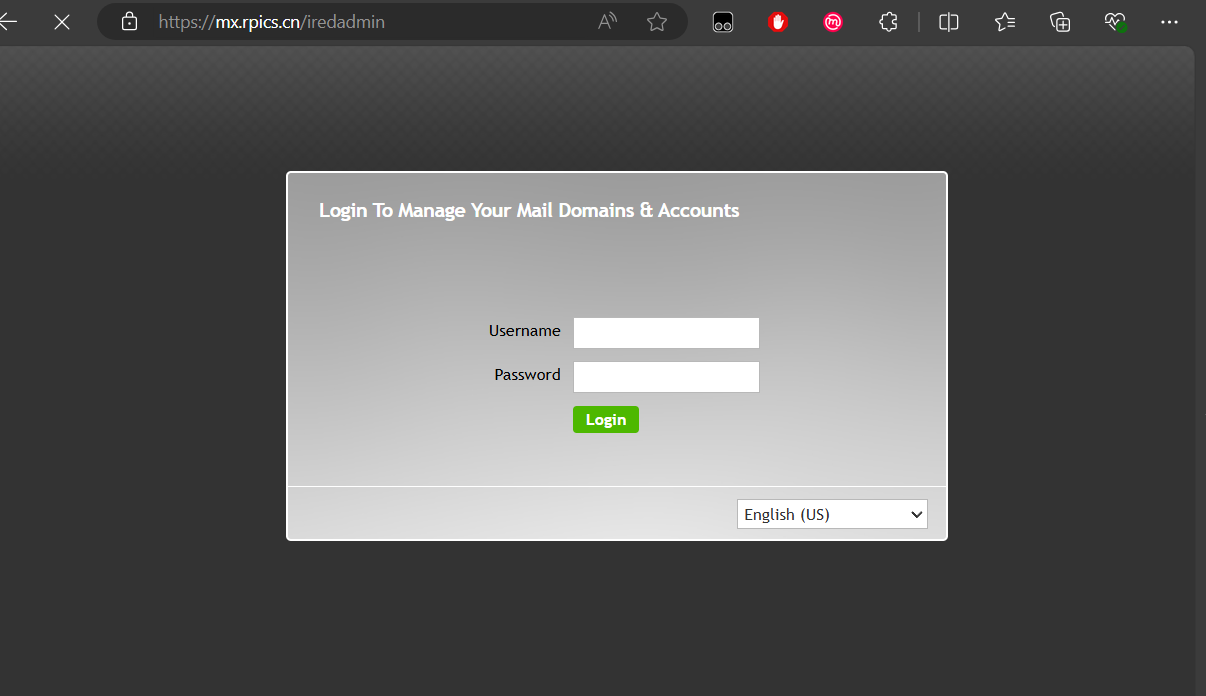The image size is (1206, 696).
Task: Open the glasses-face extension icon
Action: [x=723, y=22]
